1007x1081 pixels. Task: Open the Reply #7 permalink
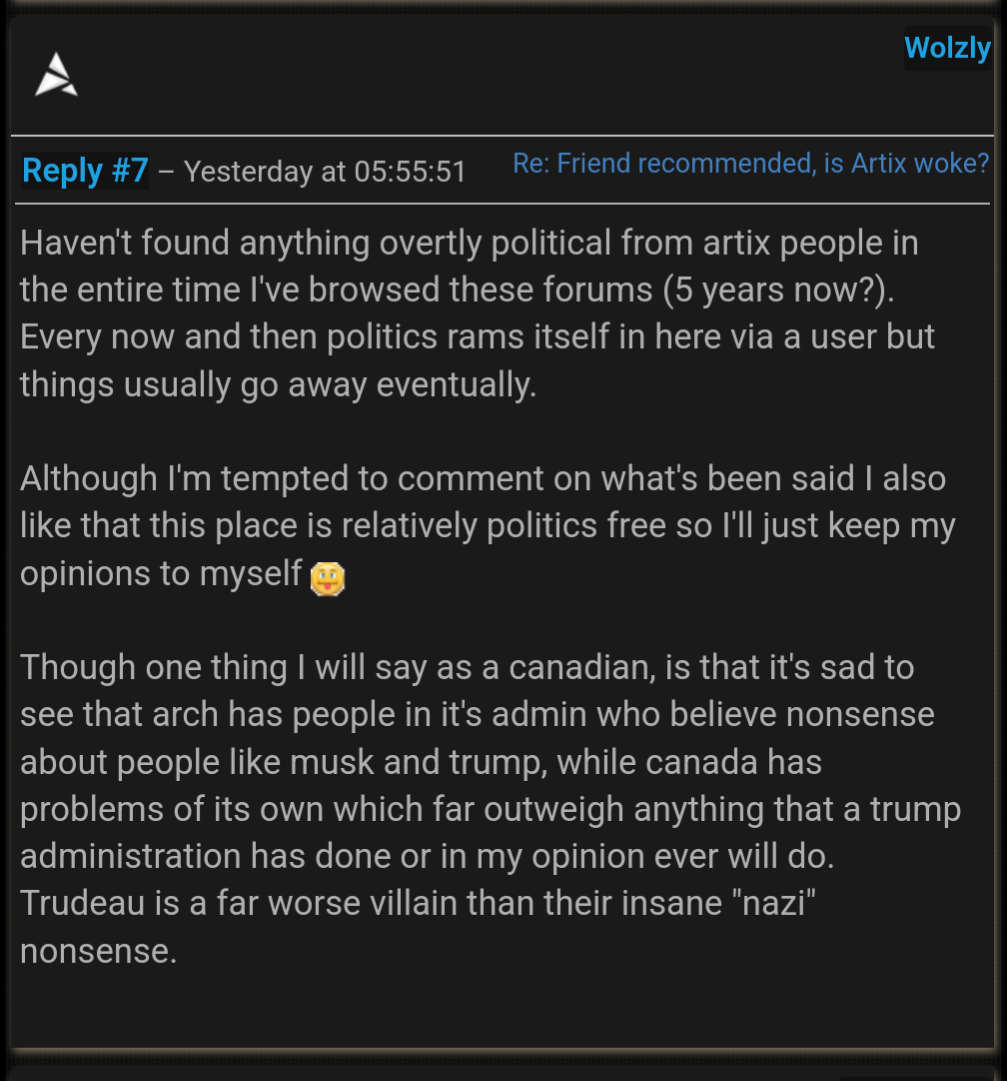(85, 170)
